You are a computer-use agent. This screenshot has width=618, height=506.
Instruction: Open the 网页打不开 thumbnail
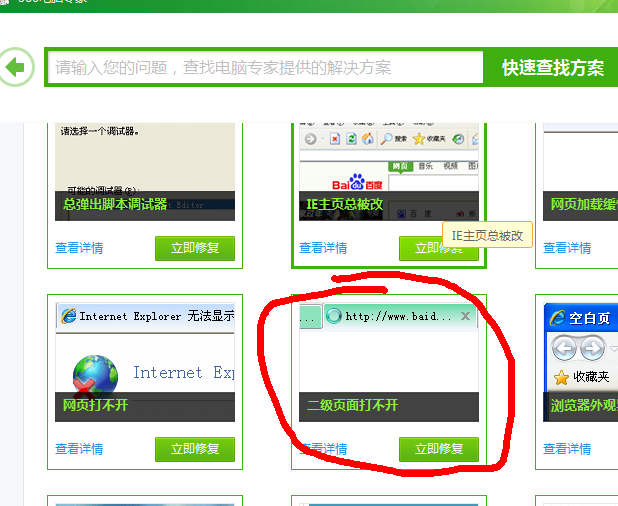(145, 362)
